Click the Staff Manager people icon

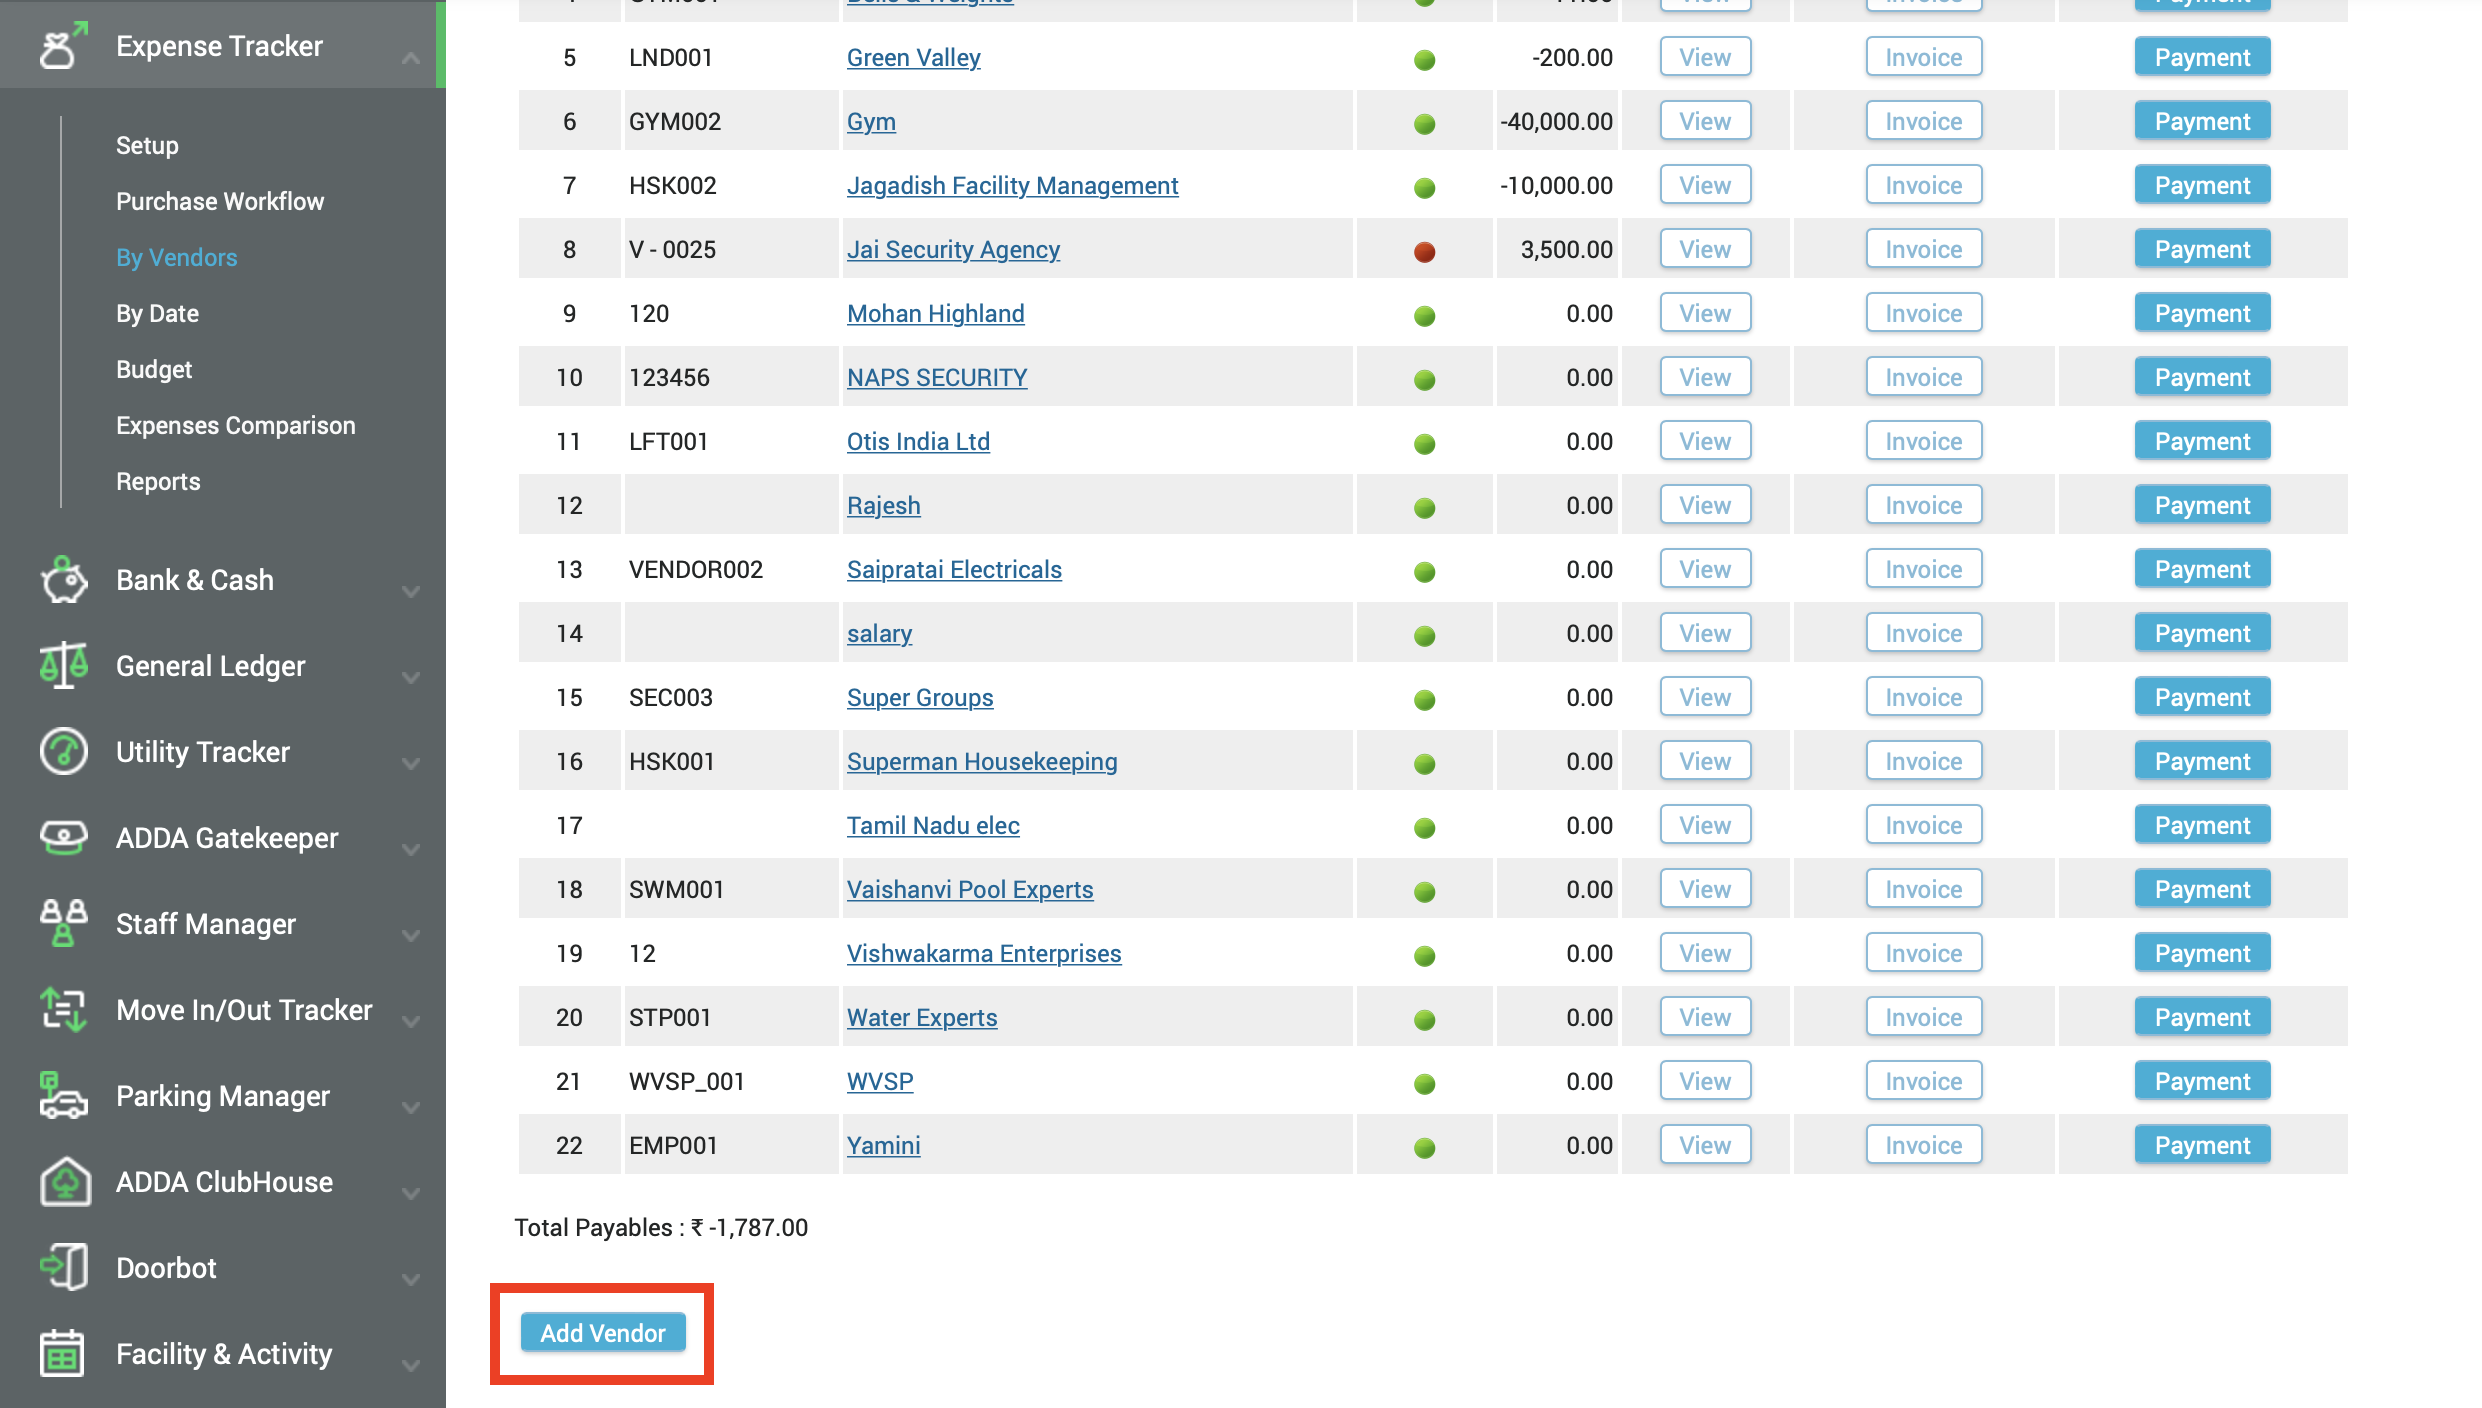tap(63, 923)
